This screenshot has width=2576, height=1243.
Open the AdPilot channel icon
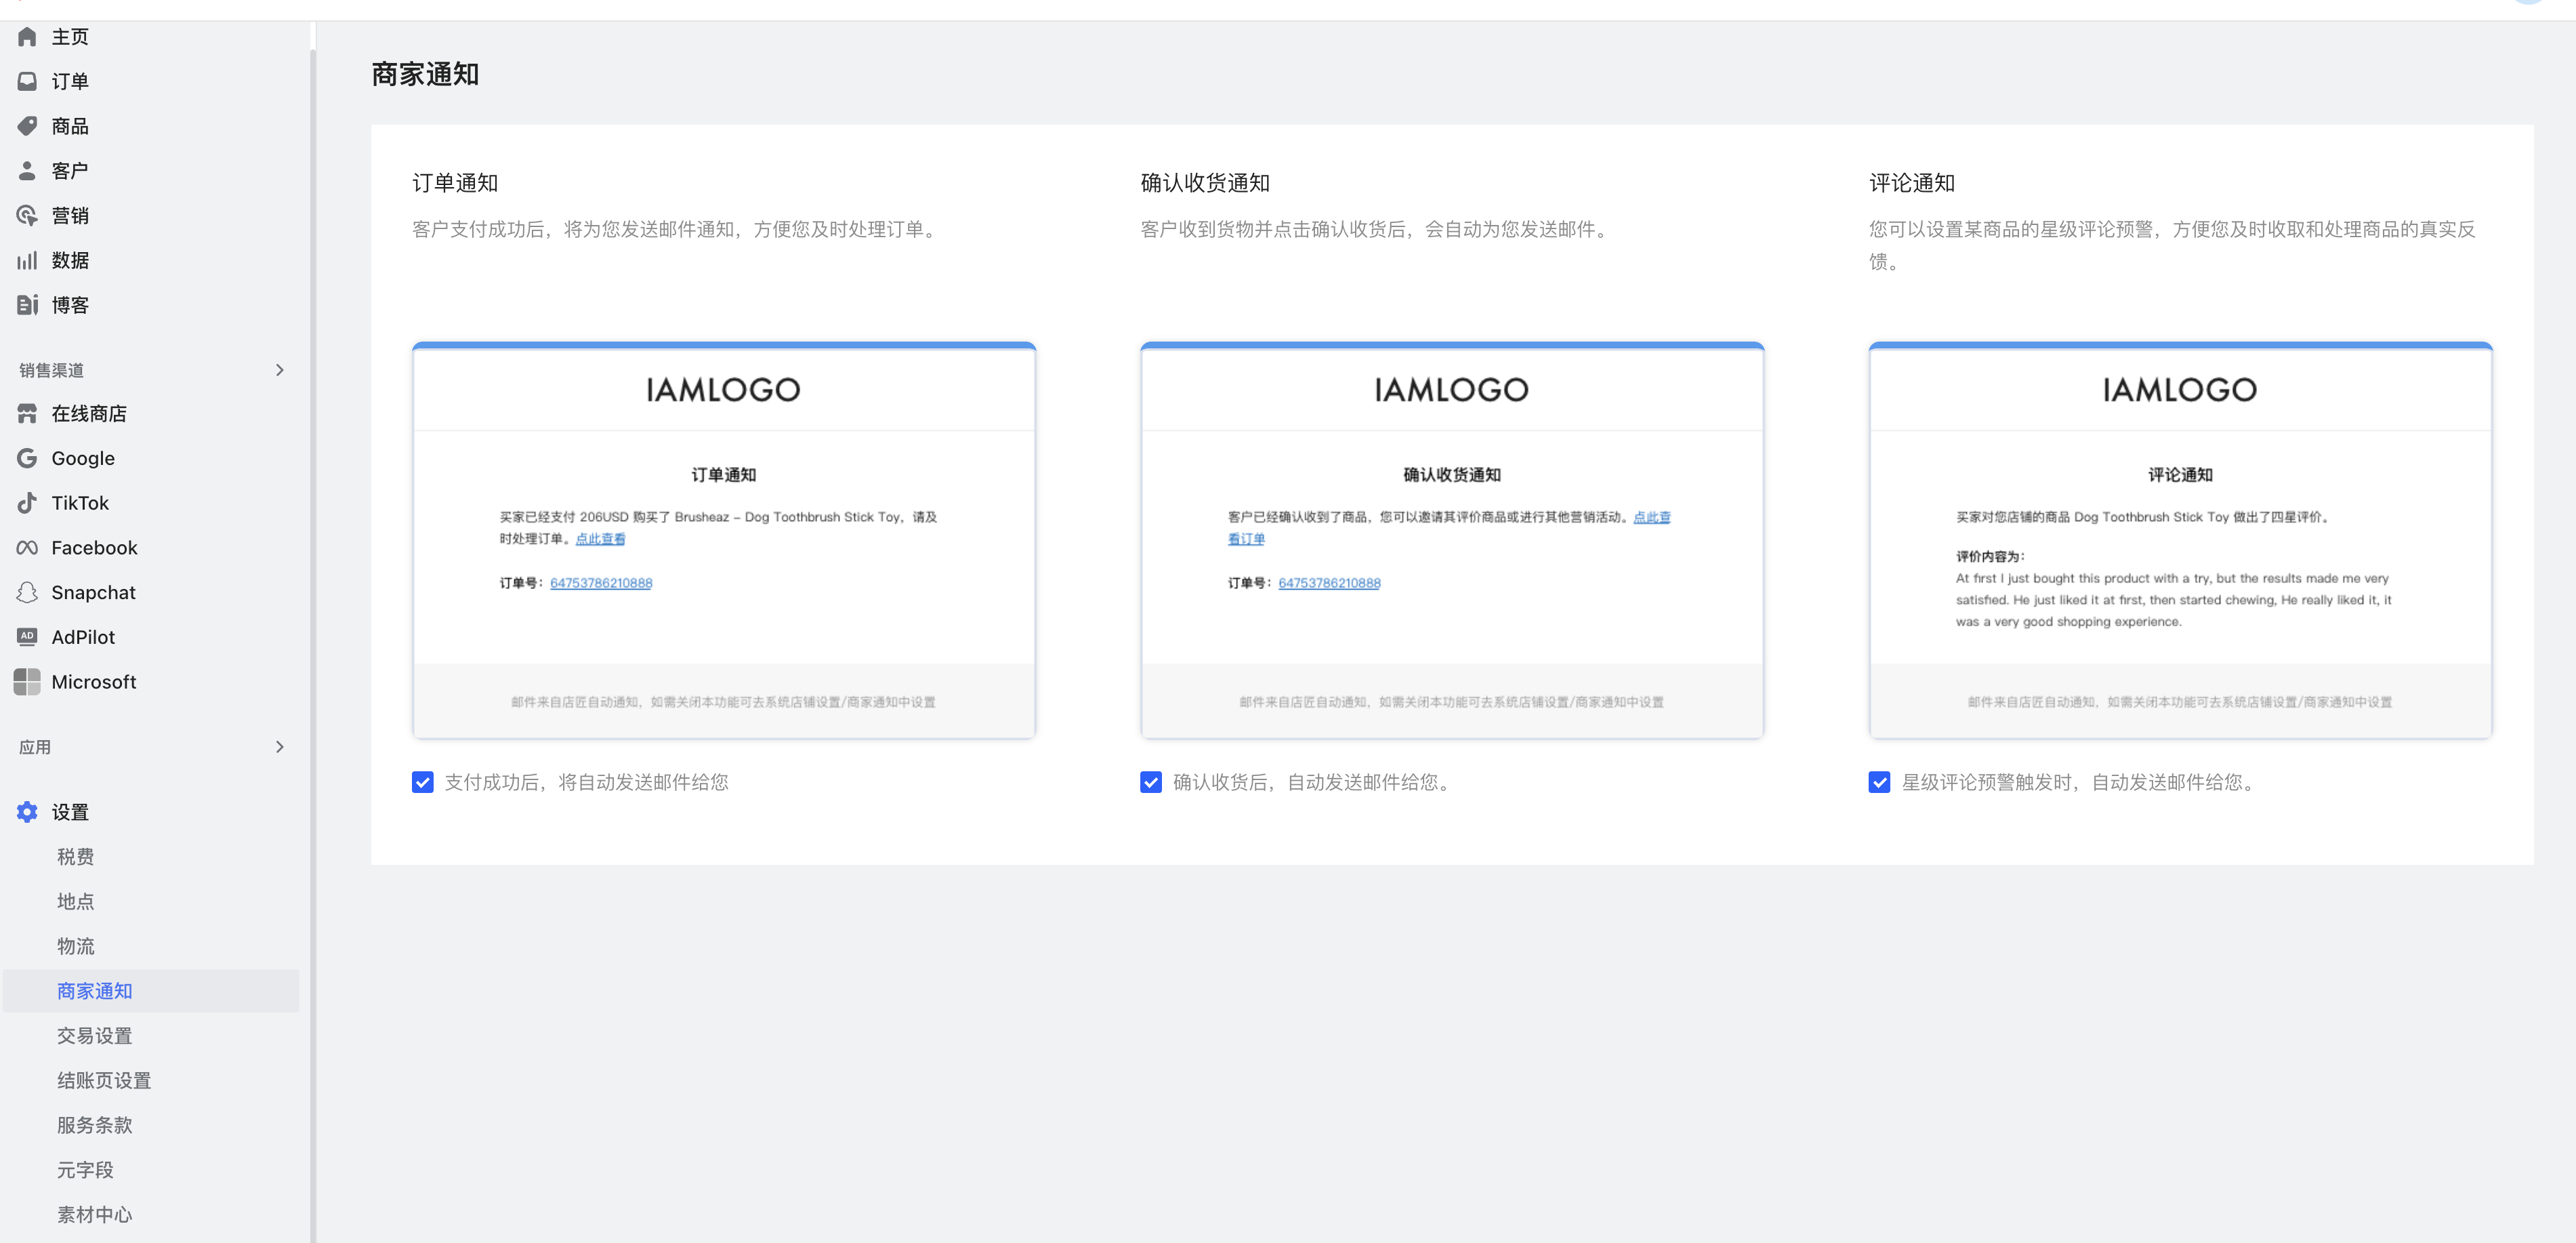click(27, 637)
